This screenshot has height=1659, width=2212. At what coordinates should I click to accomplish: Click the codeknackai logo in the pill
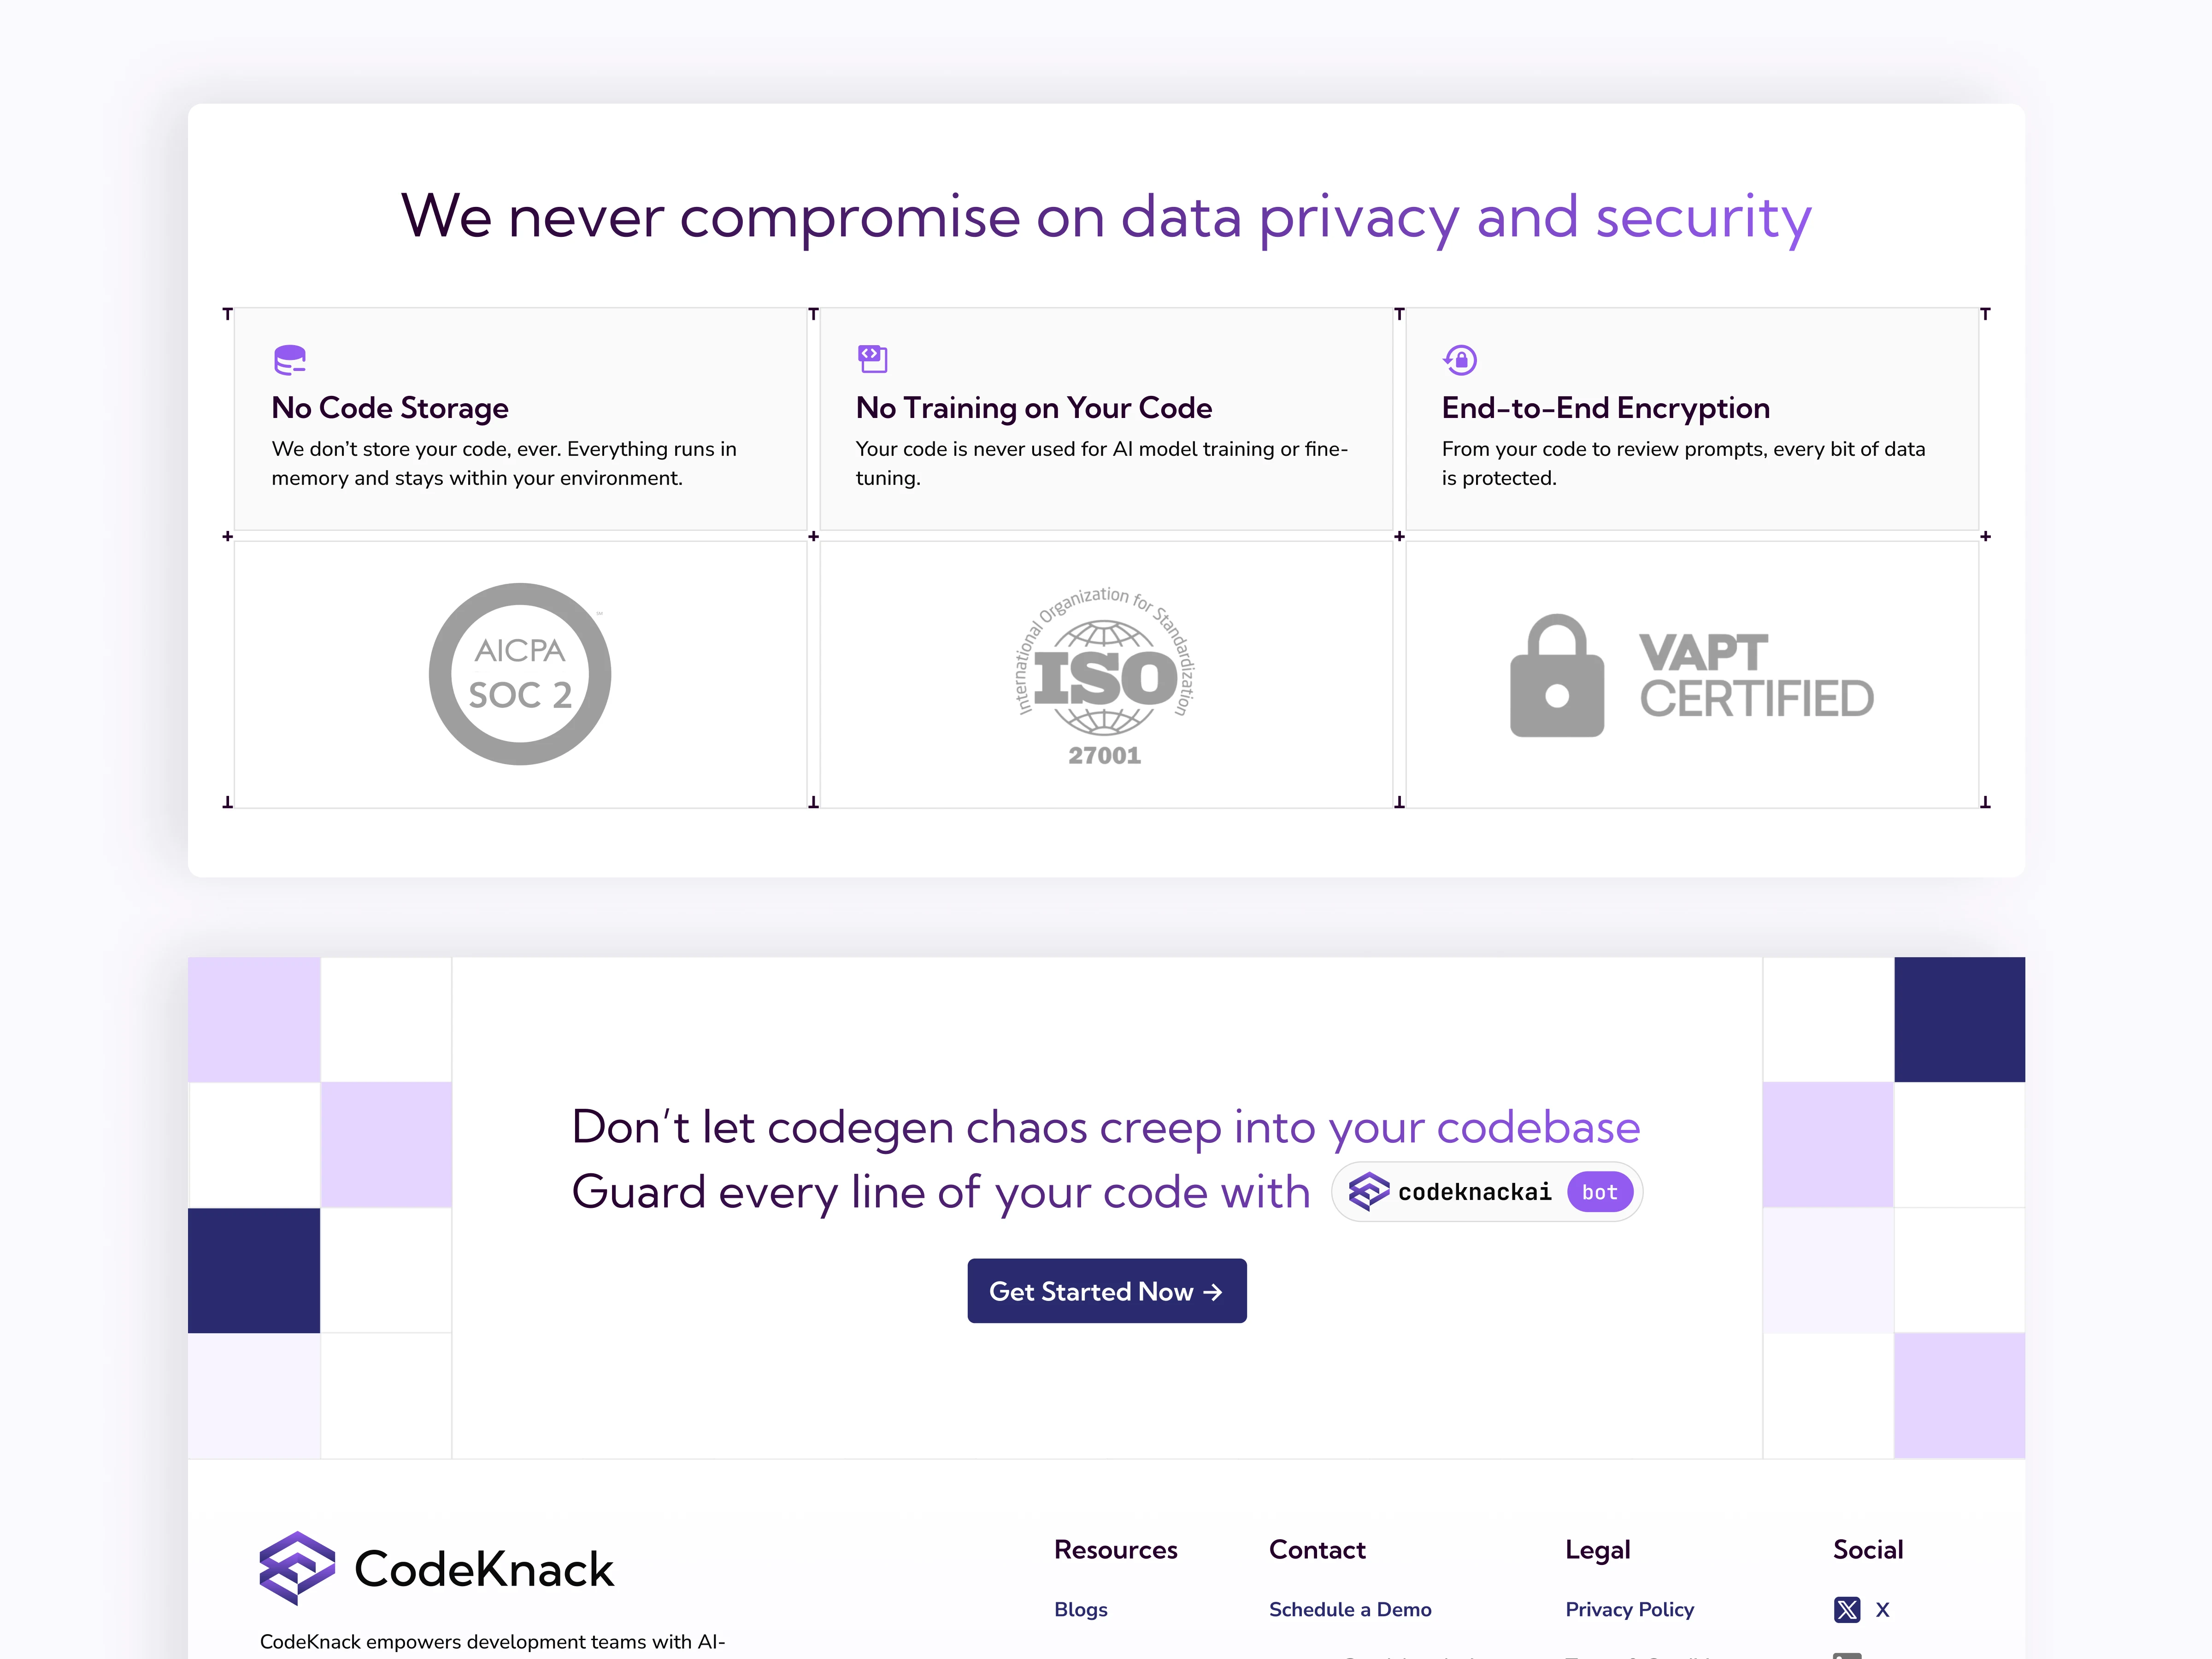1369,1191
